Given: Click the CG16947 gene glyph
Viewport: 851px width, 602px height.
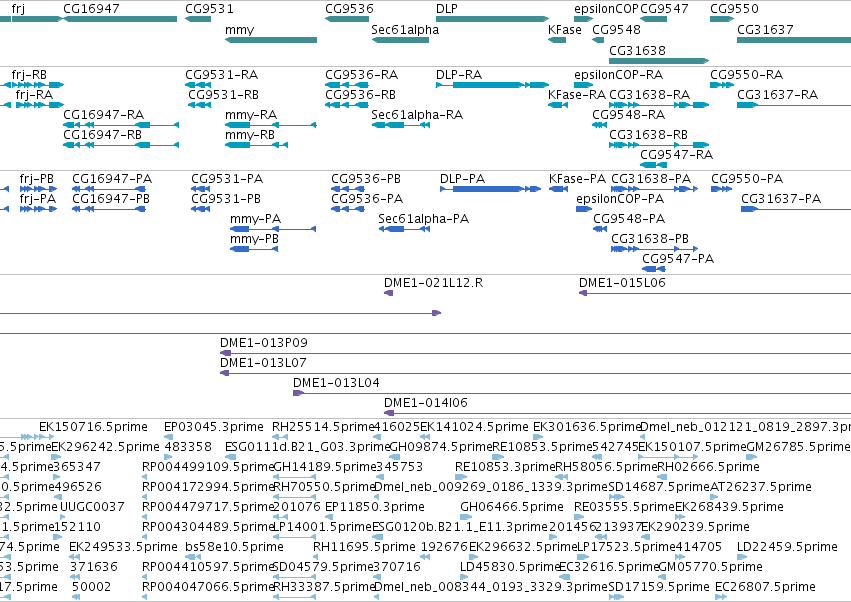Looking at the screenshot, I should tap(120, 19).
